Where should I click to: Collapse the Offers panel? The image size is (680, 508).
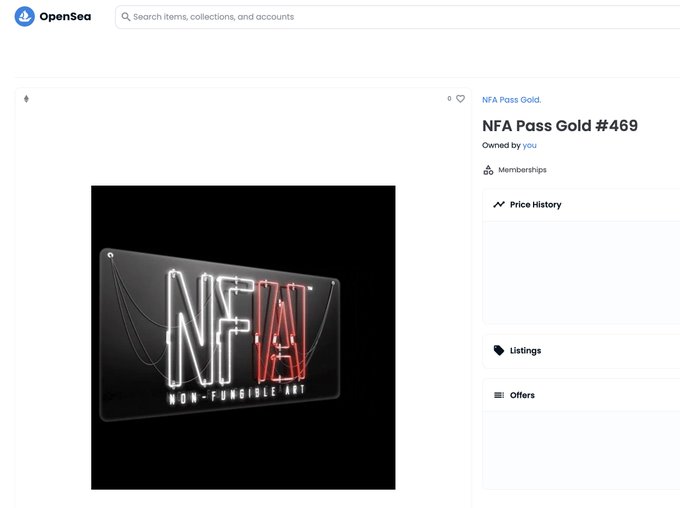(581, 395)
